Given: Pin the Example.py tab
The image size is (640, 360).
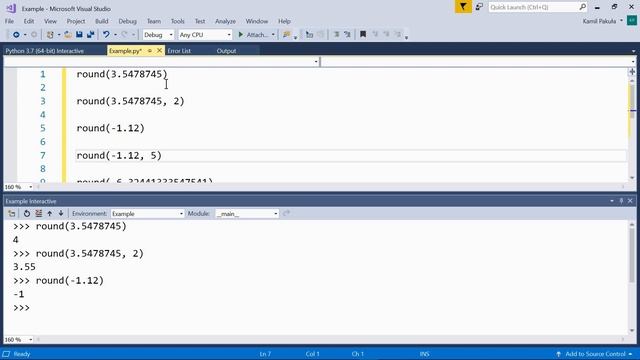Looking at the screenshot, I should coord(150,51).
